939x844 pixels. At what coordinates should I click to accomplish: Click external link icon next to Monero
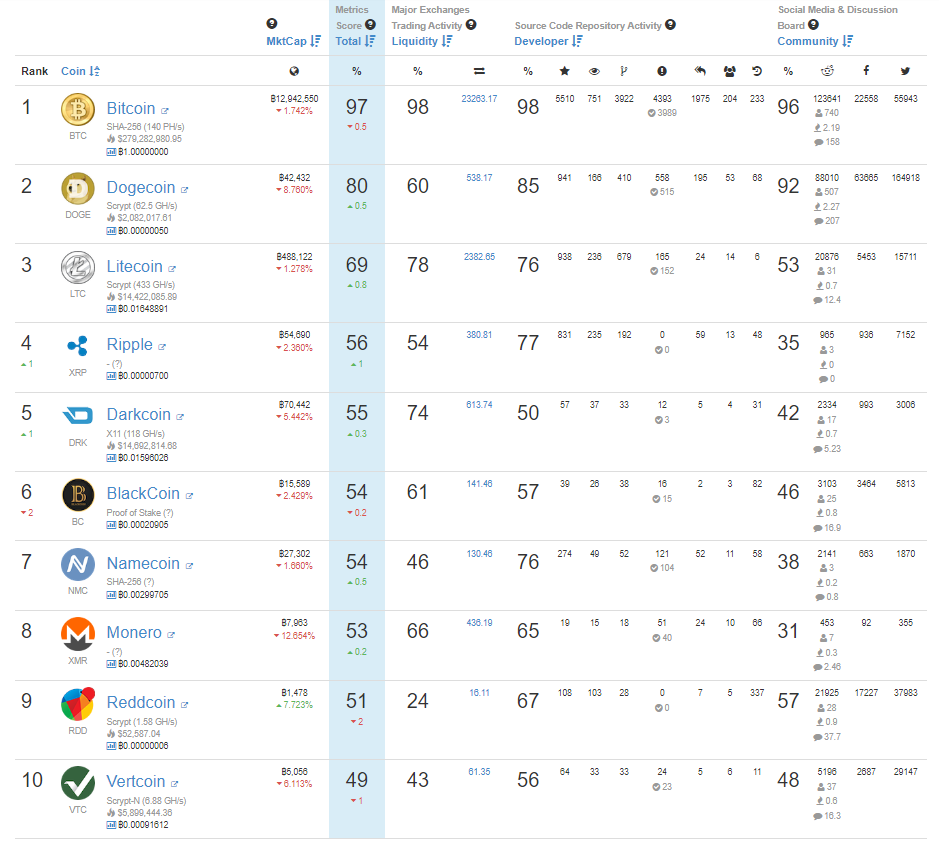[x=171, y=635]
